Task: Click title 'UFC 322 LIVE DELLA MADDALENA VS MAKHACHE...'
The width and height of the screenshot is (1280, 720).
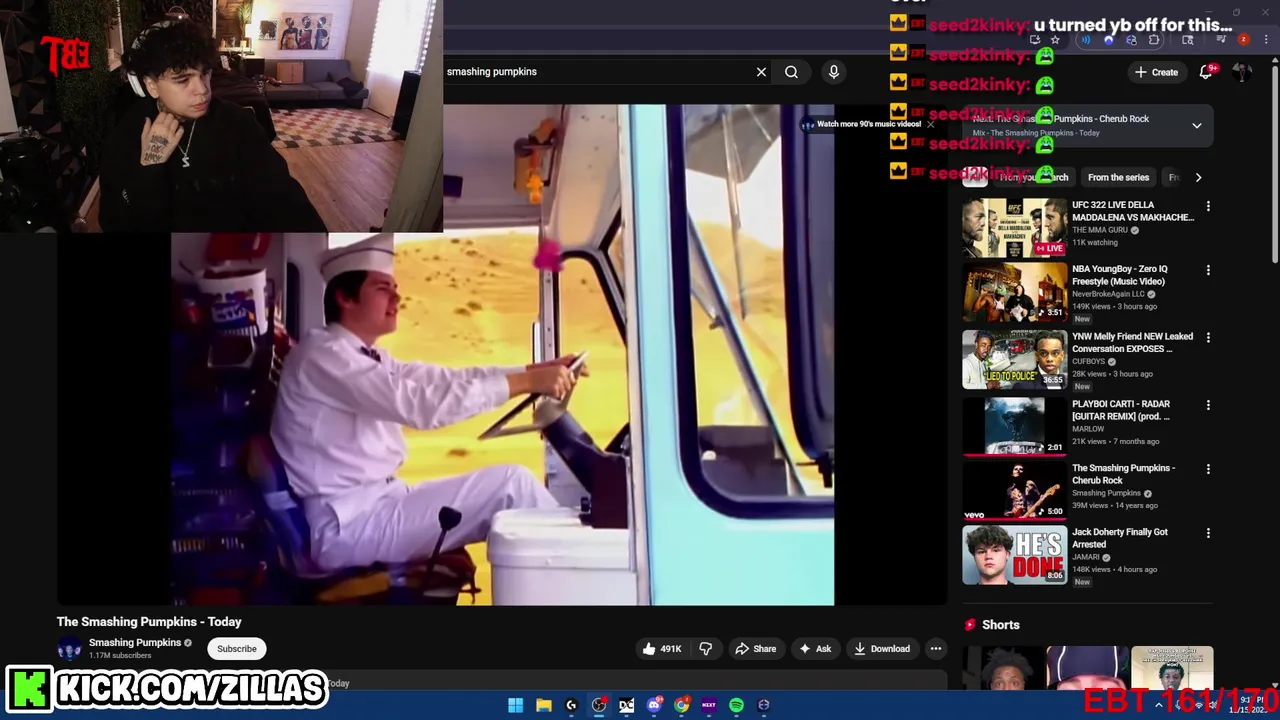Action: point(1133,211)
